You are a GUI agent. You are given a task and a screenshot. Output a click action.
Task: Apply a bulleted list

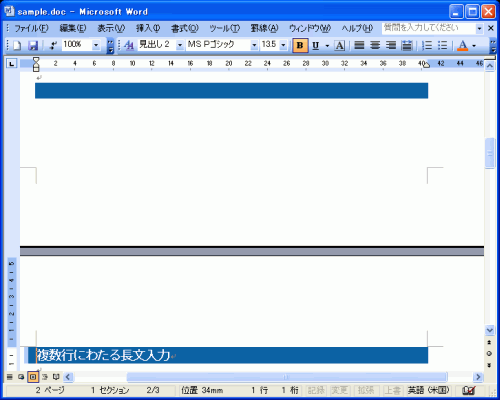pos(442,45)
